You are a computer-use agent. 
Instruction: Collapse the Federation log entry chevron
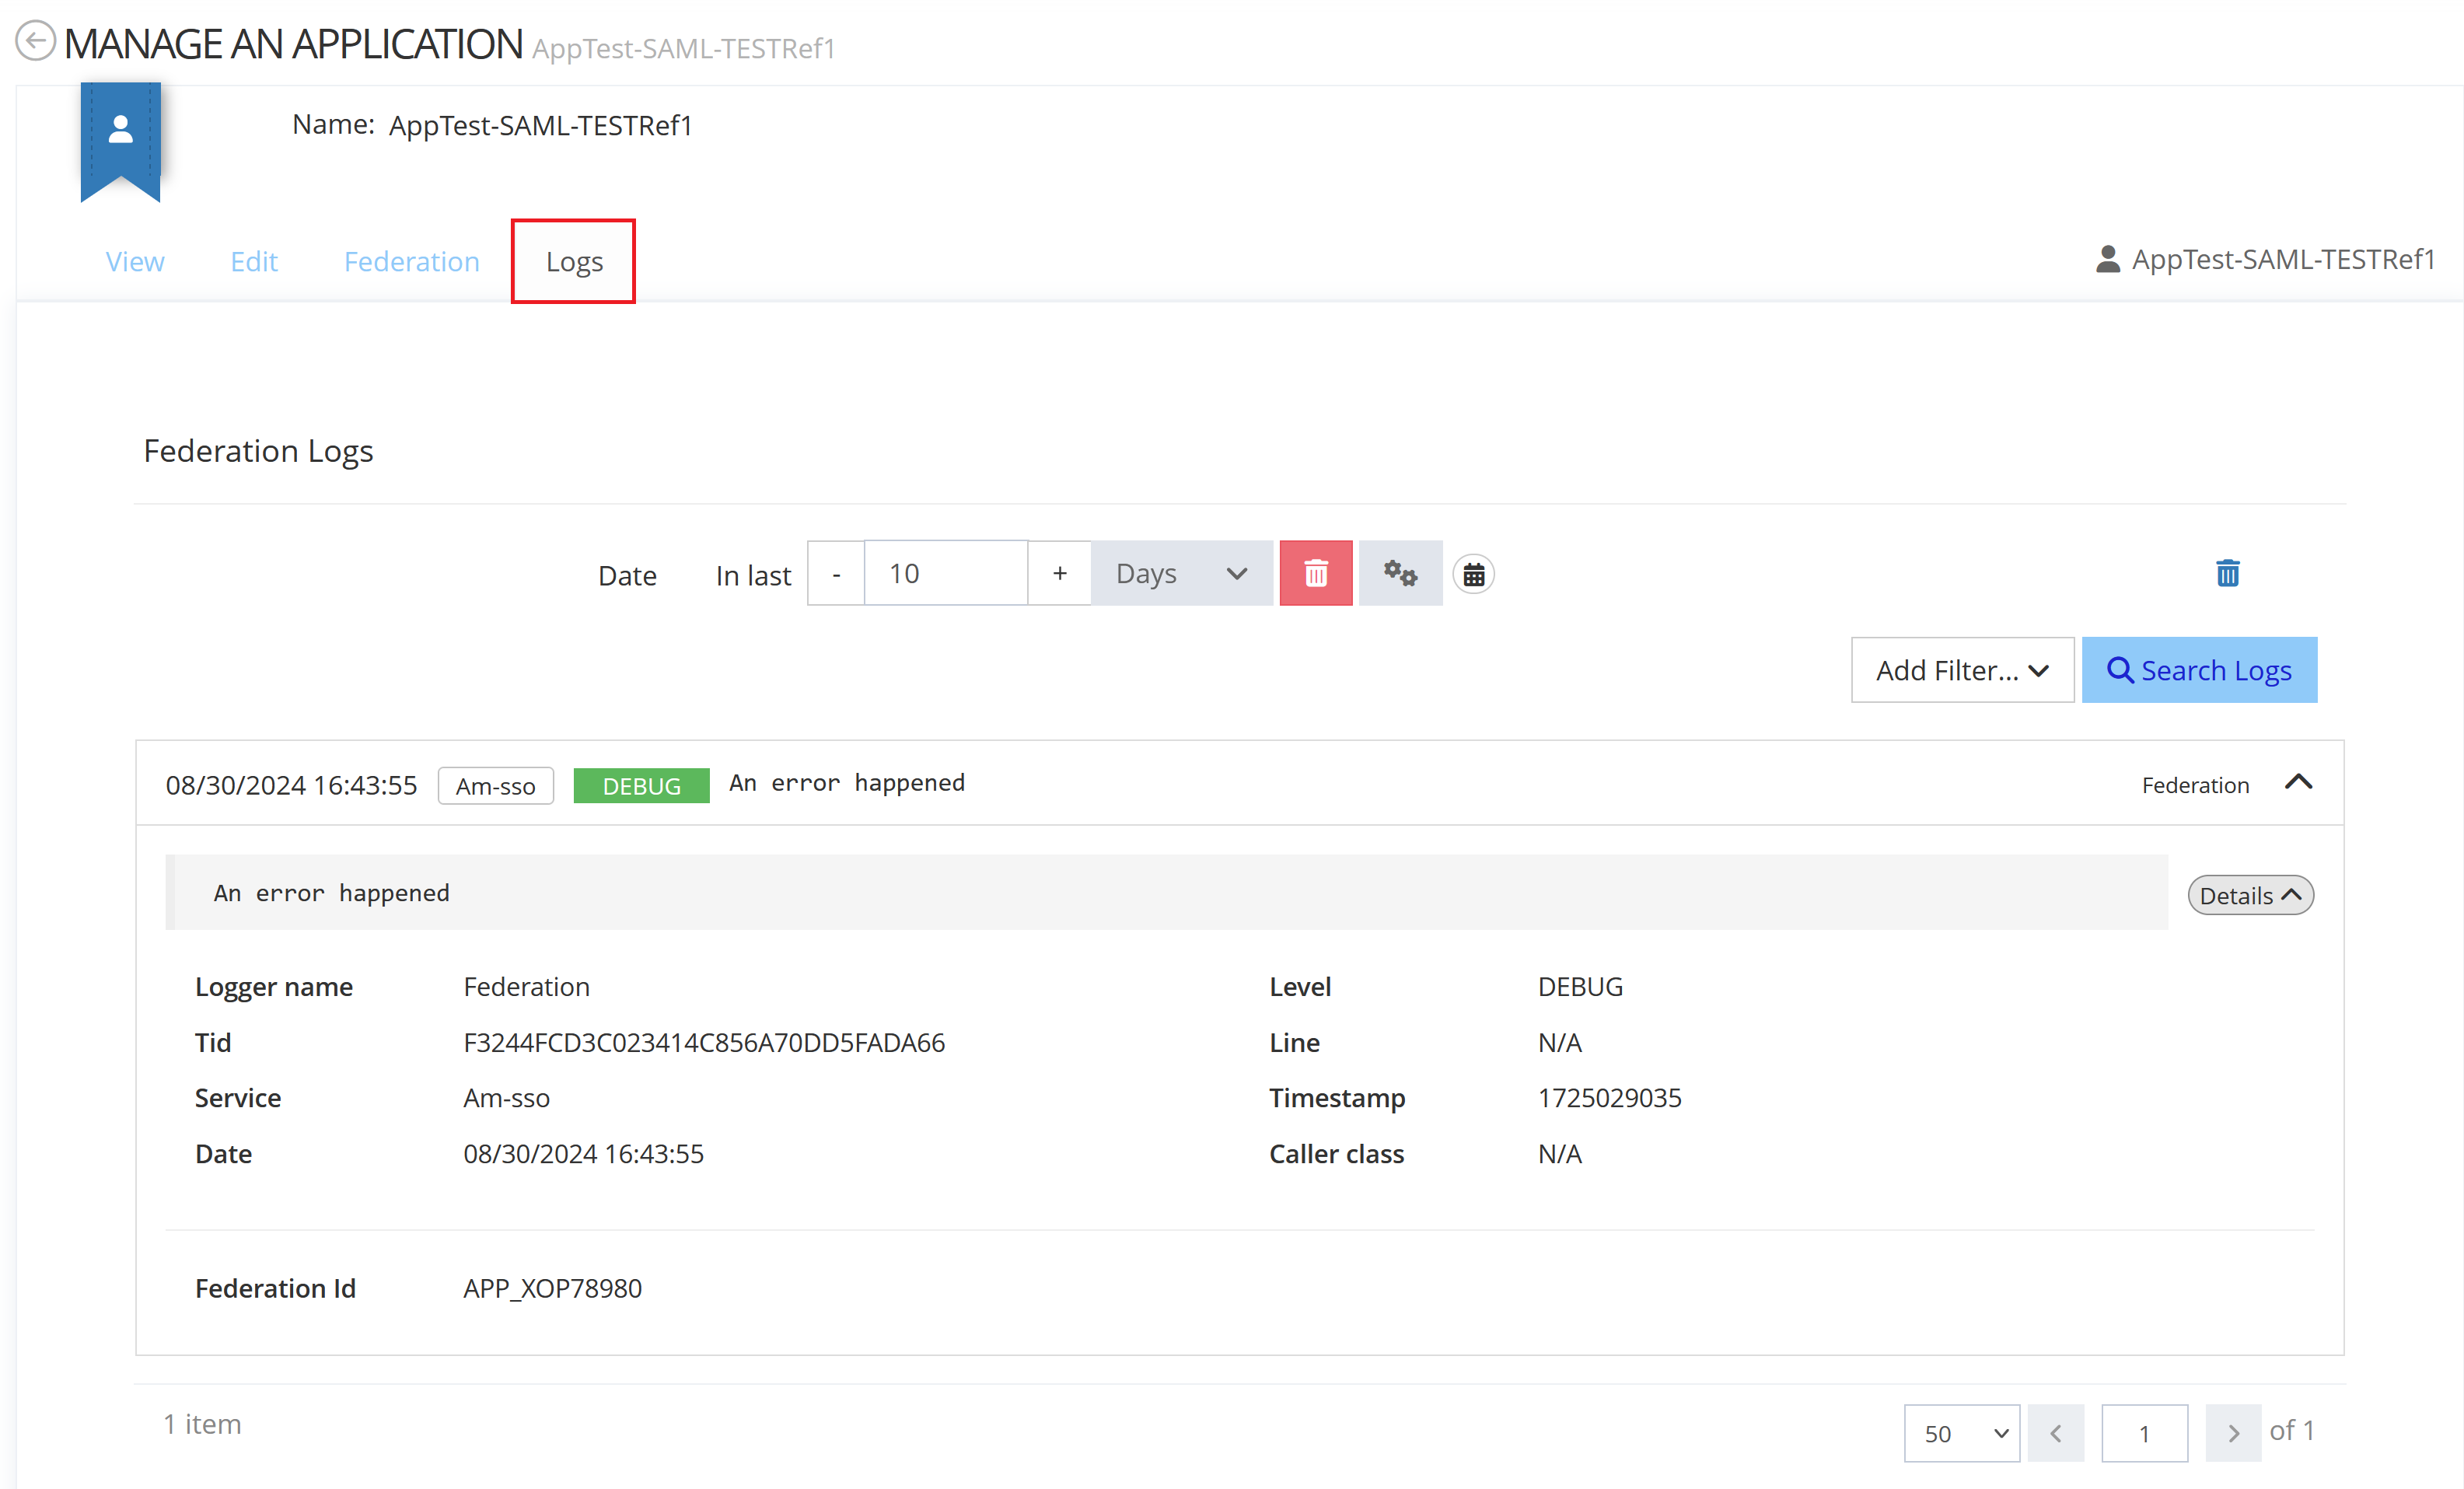[x=2298, y=783]
